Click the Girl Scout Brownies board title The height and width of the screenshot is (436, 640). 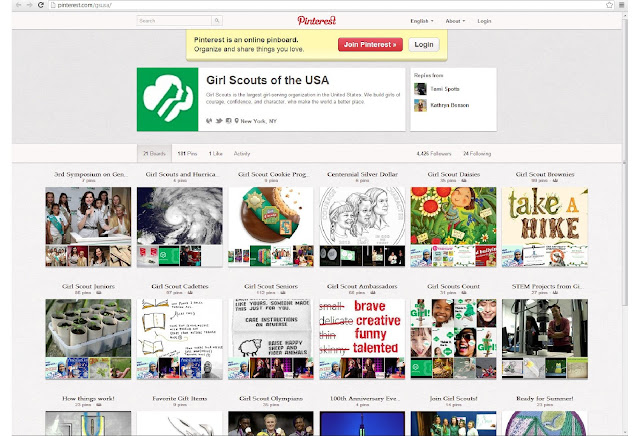coord(545,174)
